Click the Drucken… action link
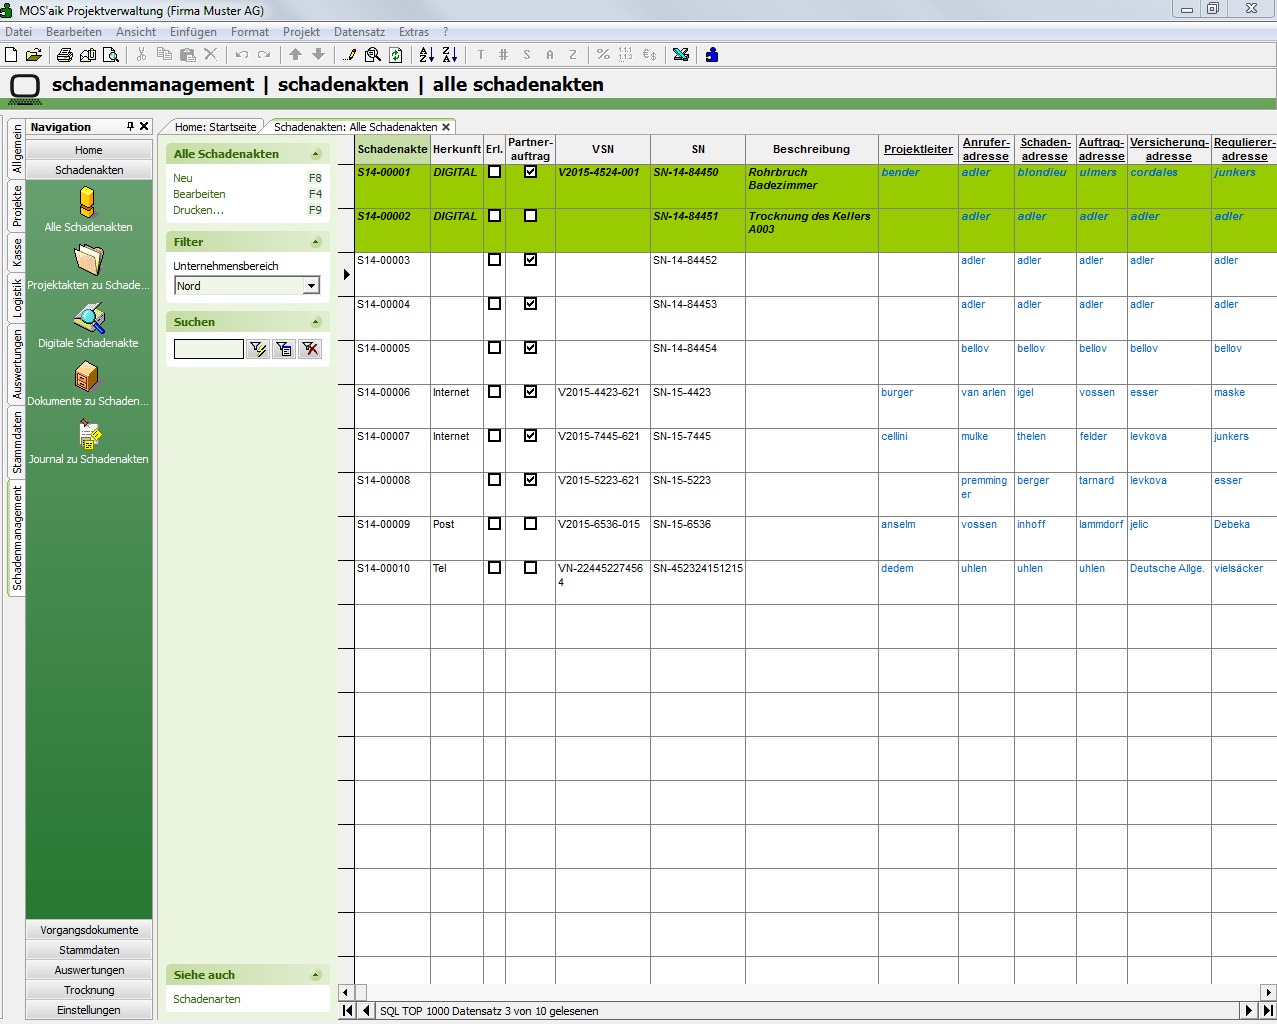The width and height of the screenshot is (1277, 1024). [198, 210]
